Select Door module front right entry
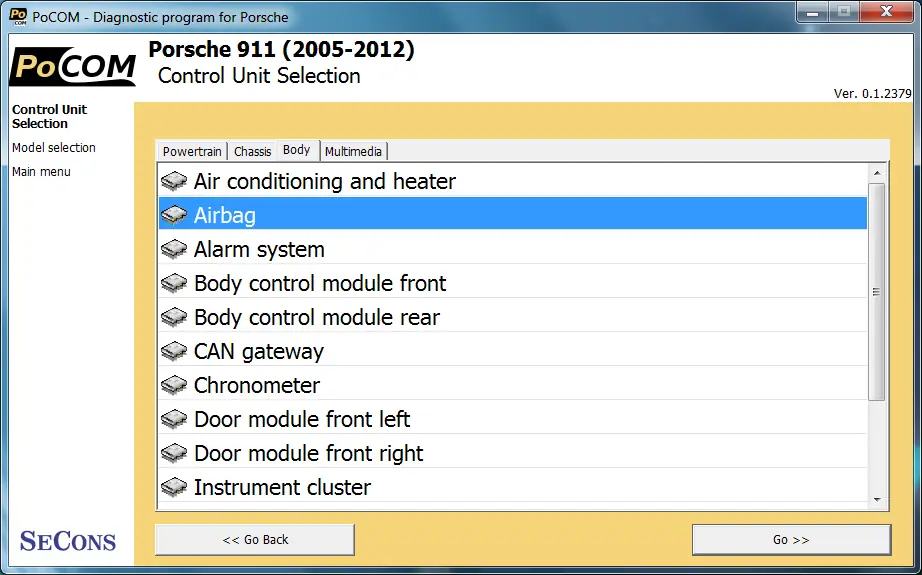922x575 pixels. click(513, 453)
